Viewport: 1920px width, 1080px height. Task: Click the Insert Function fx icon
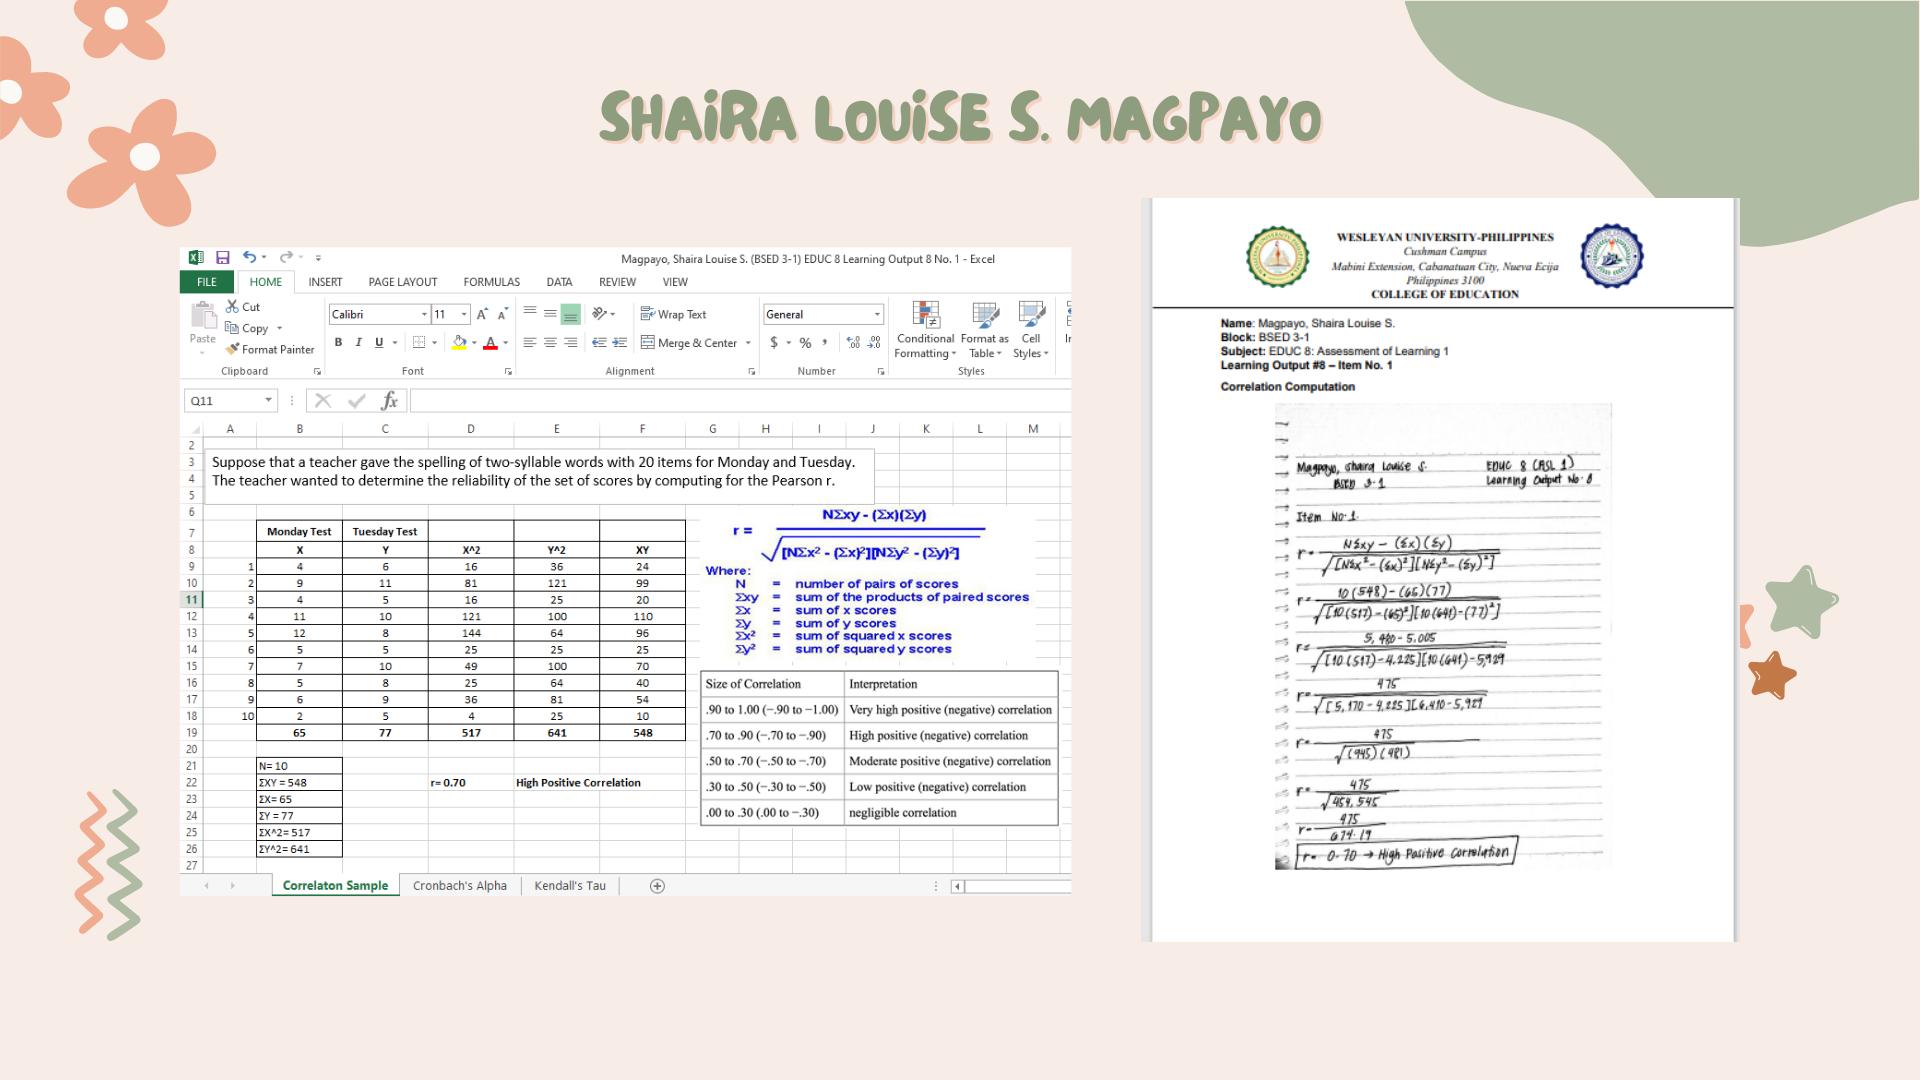pyautogui.click(x=389, y=401)
